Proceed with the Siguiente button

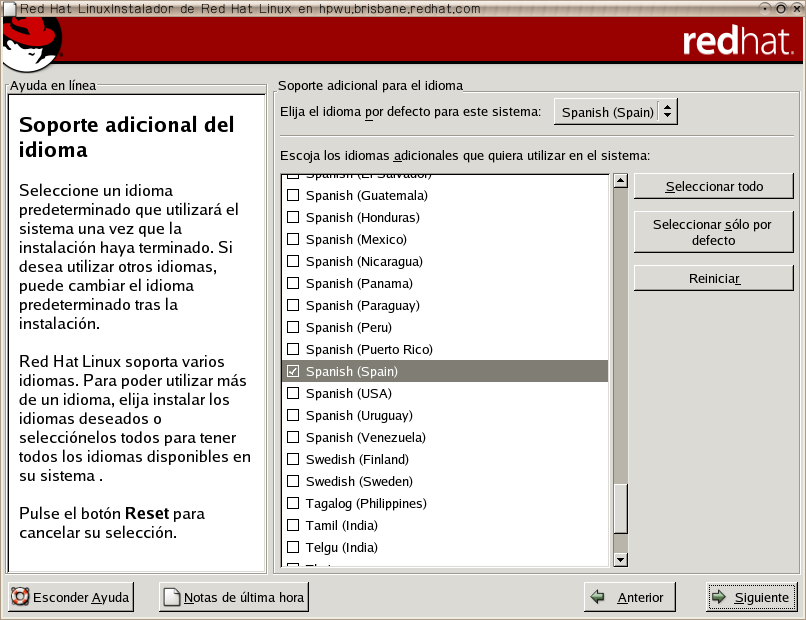tap(752, 597)
